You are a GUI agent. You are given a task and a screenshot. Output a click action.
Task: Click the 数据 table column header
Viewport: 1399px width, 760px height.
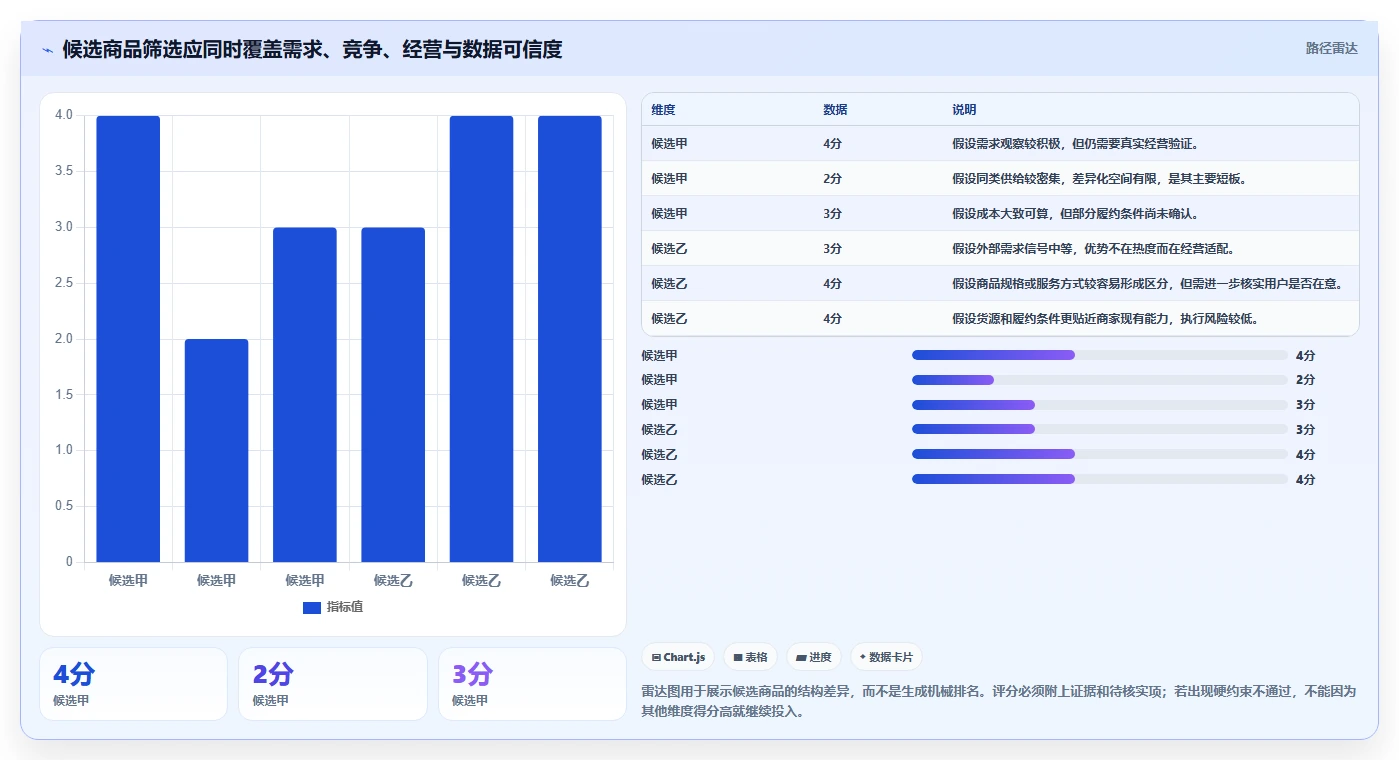(x=835, y=109)
